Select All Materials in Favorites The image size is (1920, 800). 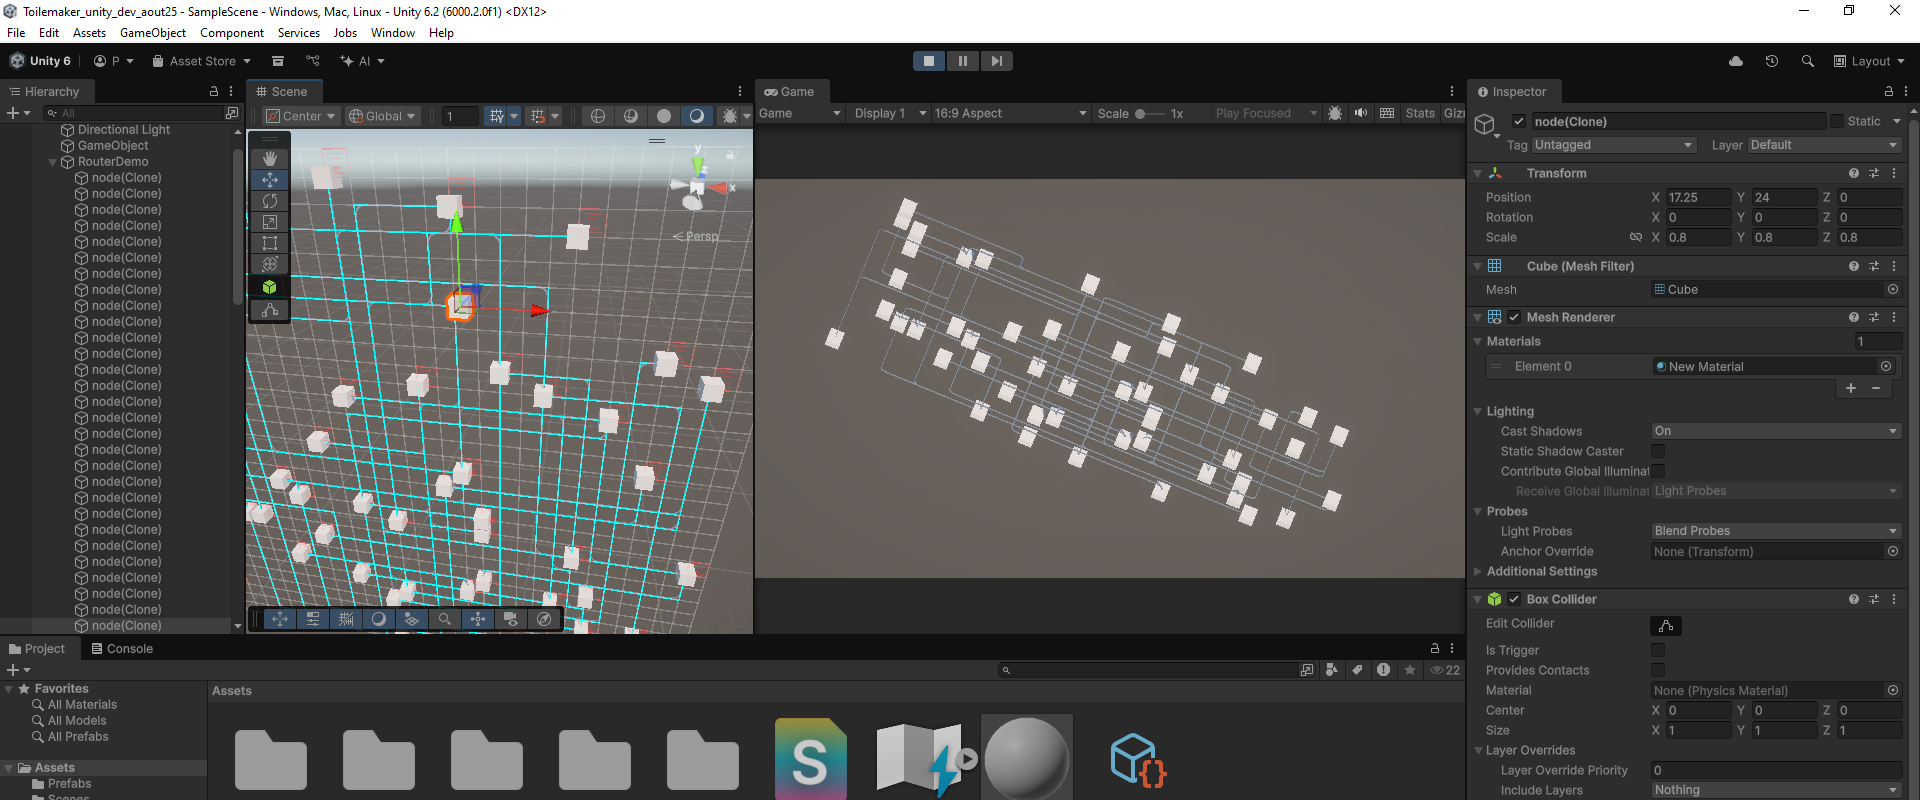[x=82, y=705]
